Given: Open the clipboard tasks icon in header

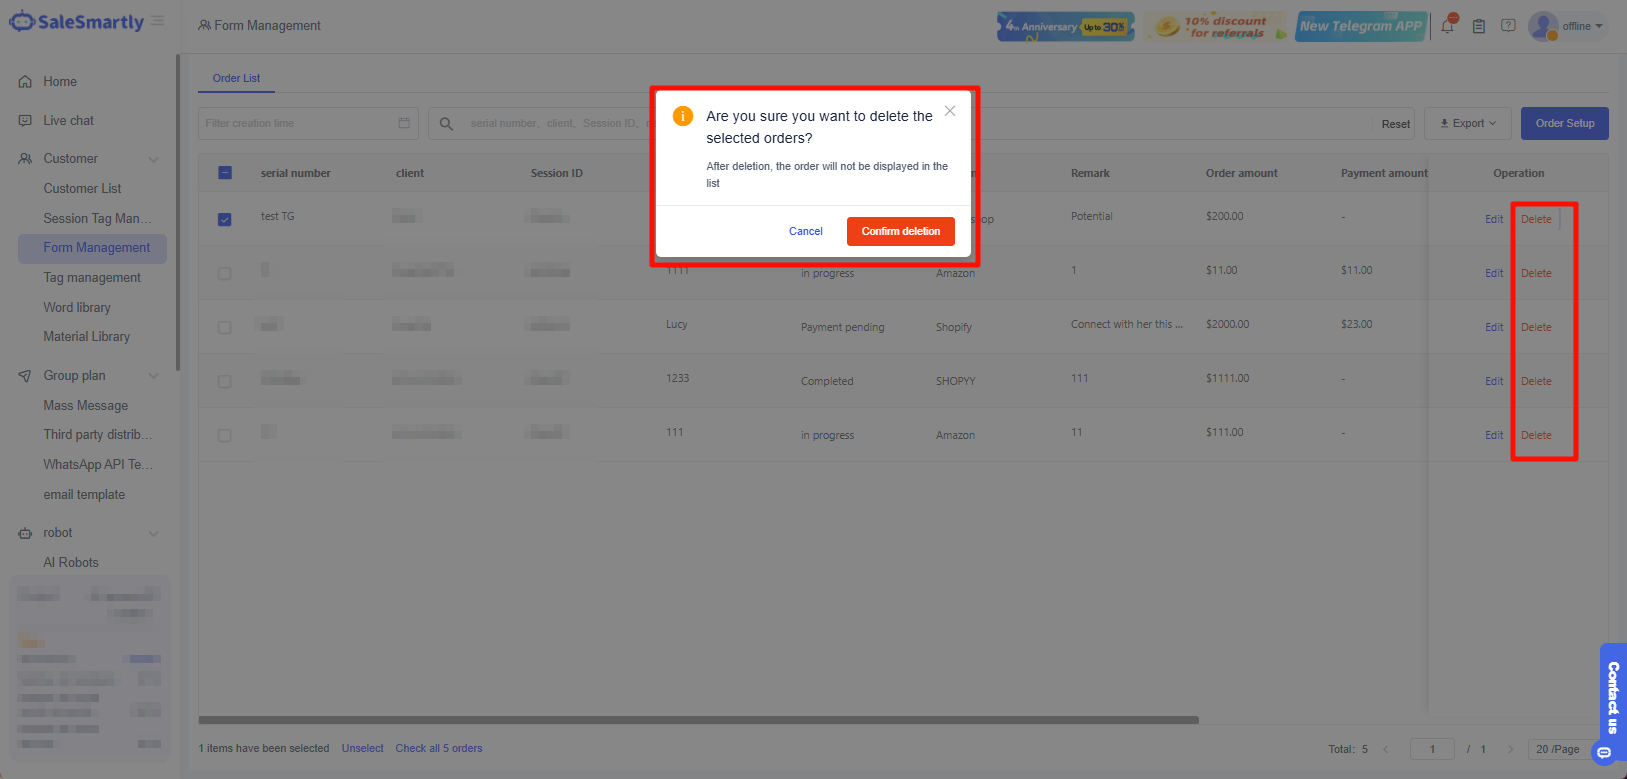Looking at the screenshot, I should (1478, 26).
